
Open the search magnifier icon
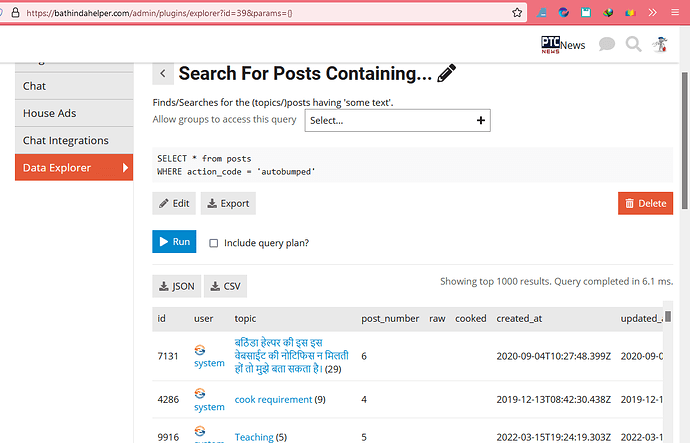(633, 44)
